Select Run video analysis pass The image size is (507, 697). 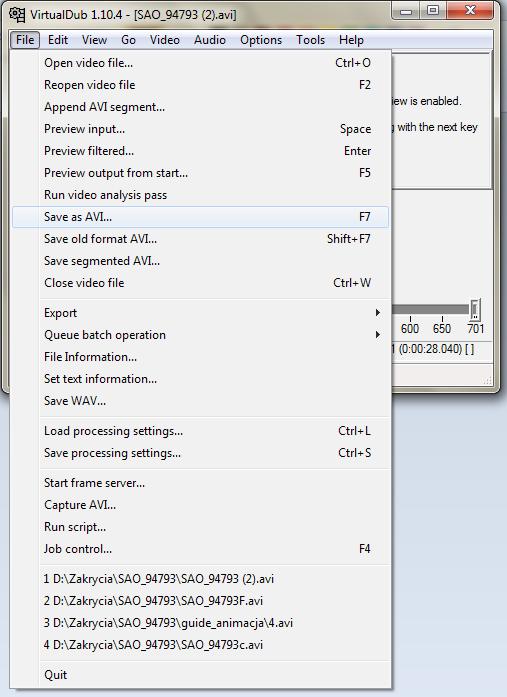[200, 195]
